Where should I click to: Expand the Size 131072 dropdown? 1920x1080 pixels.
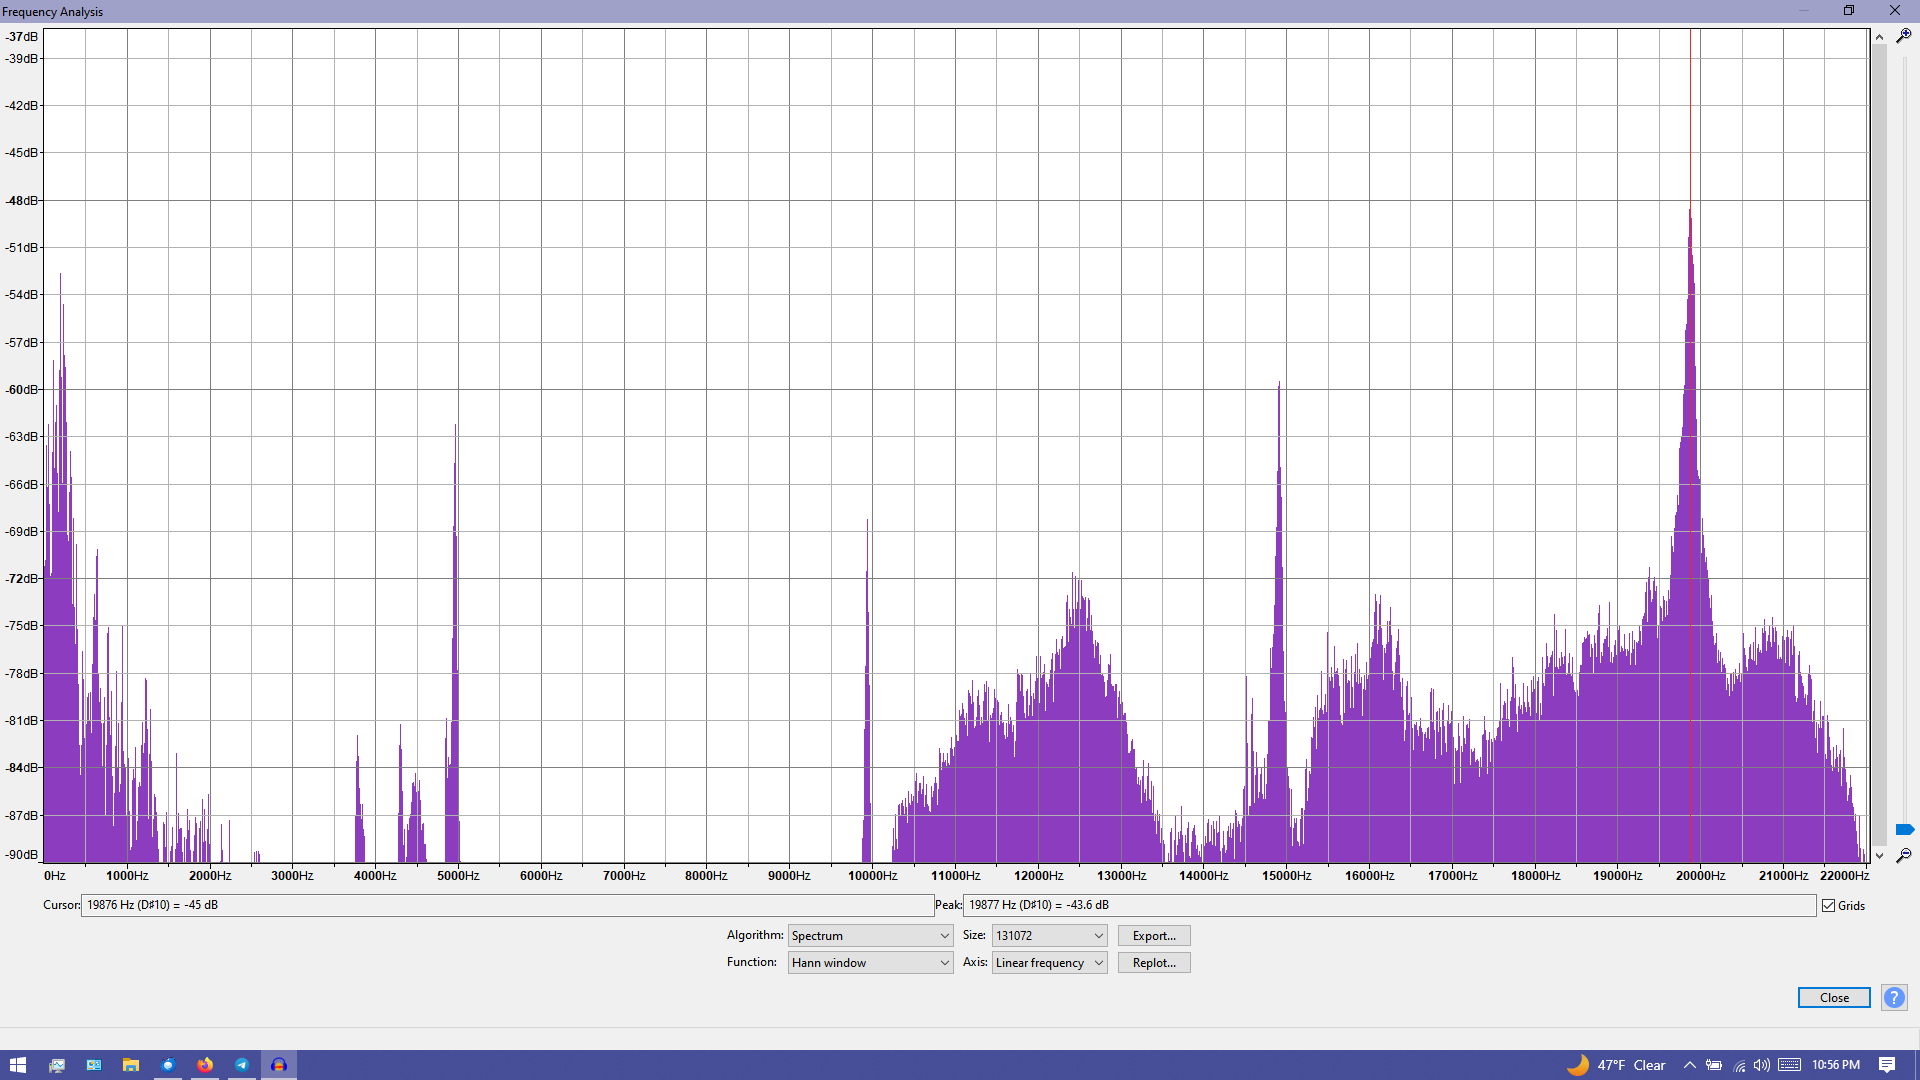pyautogui.click(x=1049, y=936)
